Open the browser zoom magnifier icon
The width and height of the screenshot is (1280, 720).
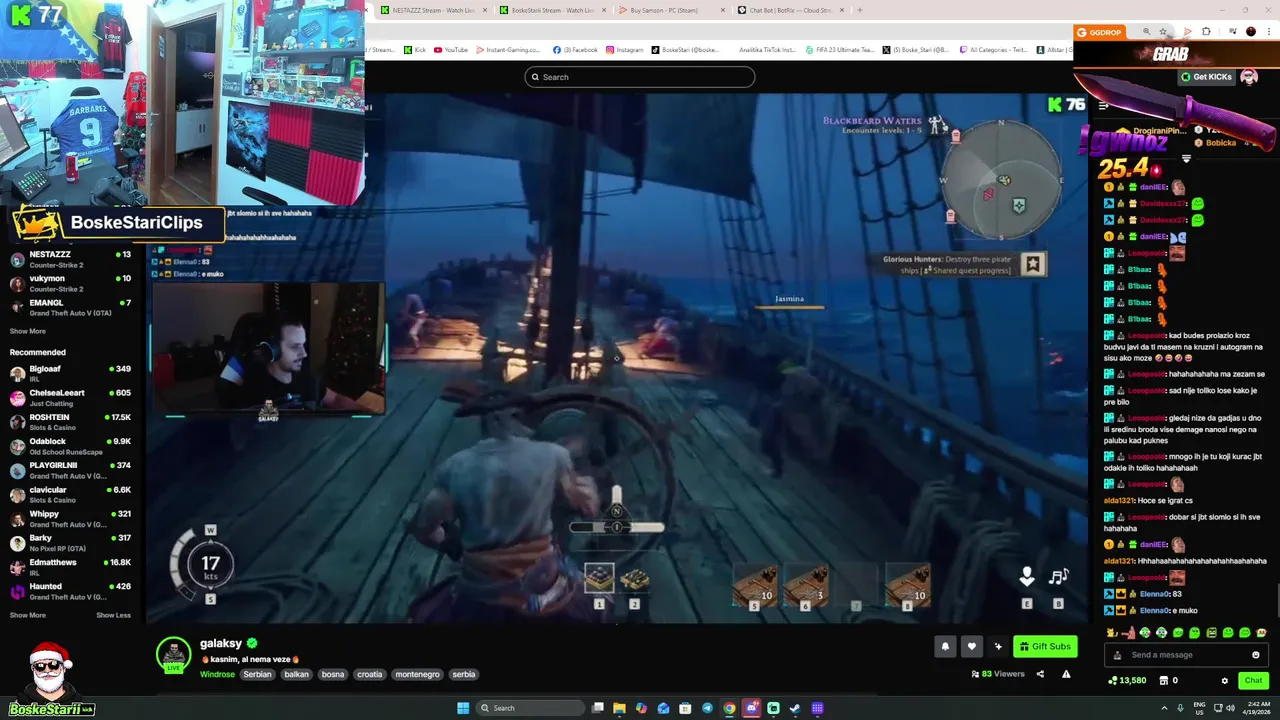click(x=1146, y=32)
